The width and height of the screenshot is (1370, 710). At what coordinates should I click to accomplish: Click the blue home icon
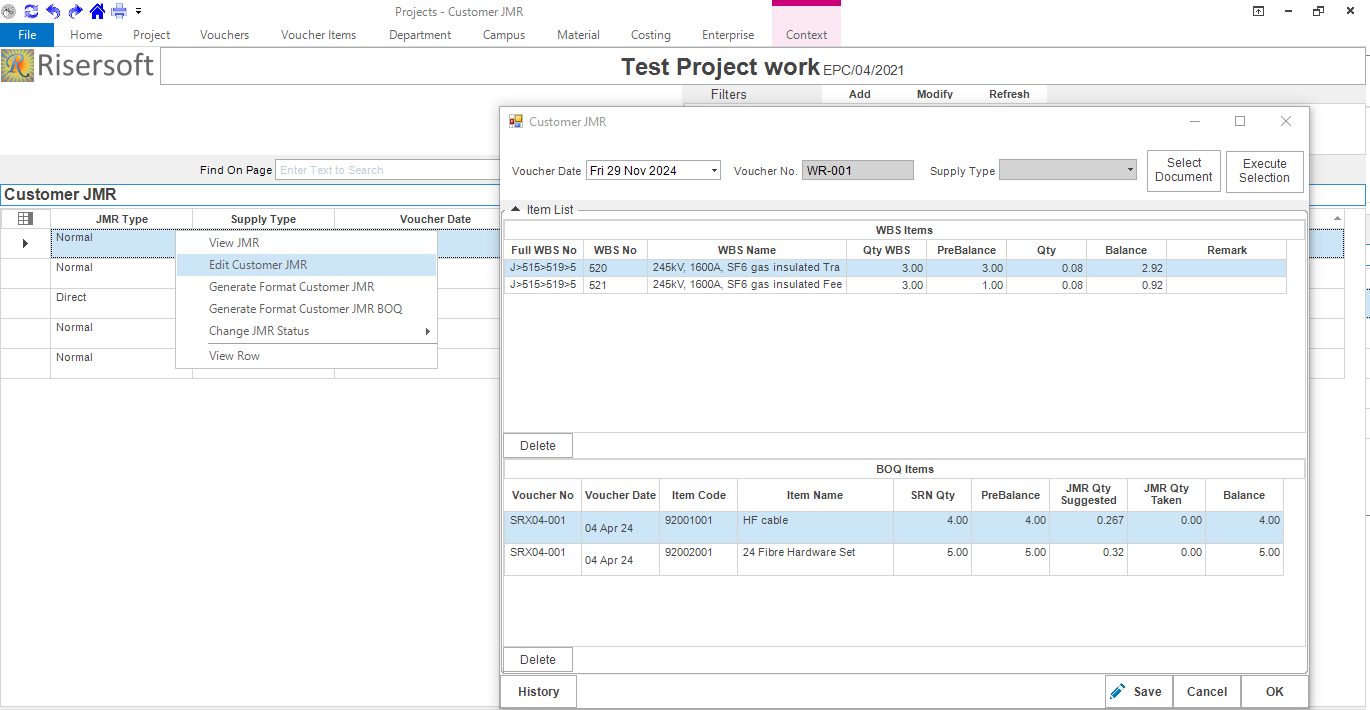point(97,11)
